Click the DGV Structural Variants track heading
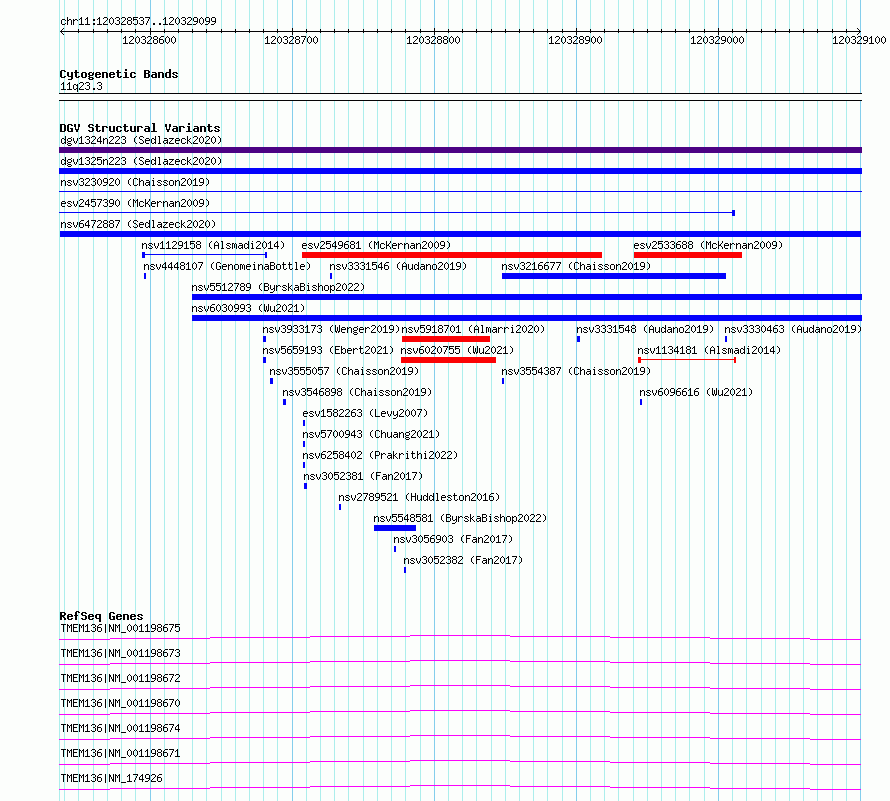Viewport: 890px width, 801px height. [x=140, y=128]
